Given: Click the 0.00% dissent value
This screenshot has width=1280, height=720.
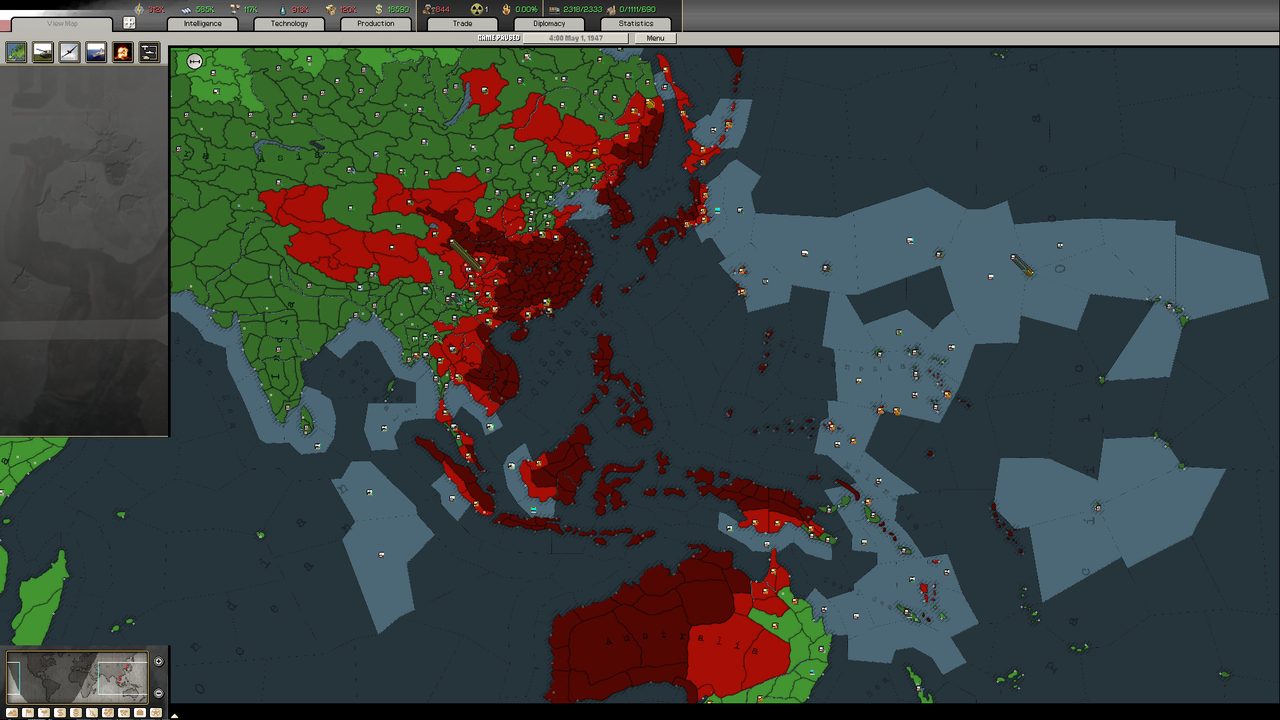Looking at the screenshot, I should [526, 9].
